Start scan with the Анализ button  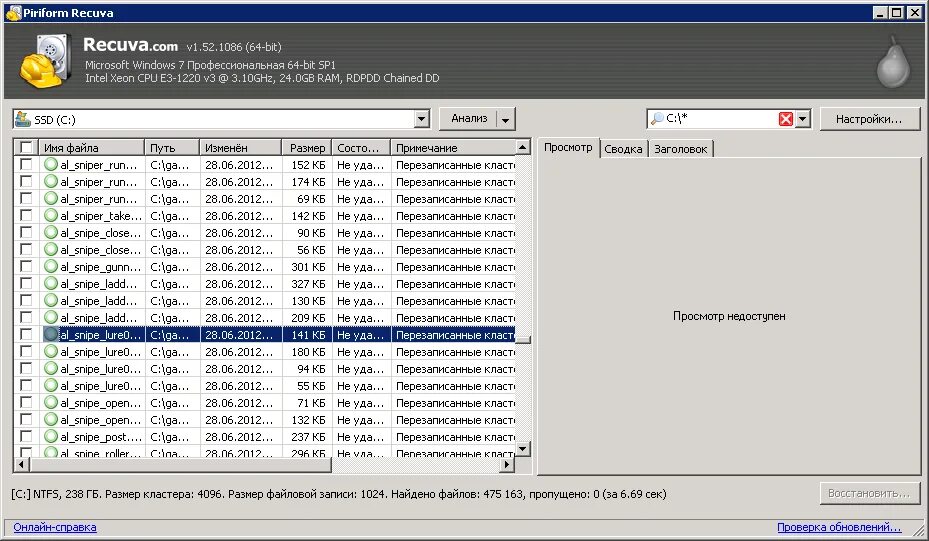point(469,119)
